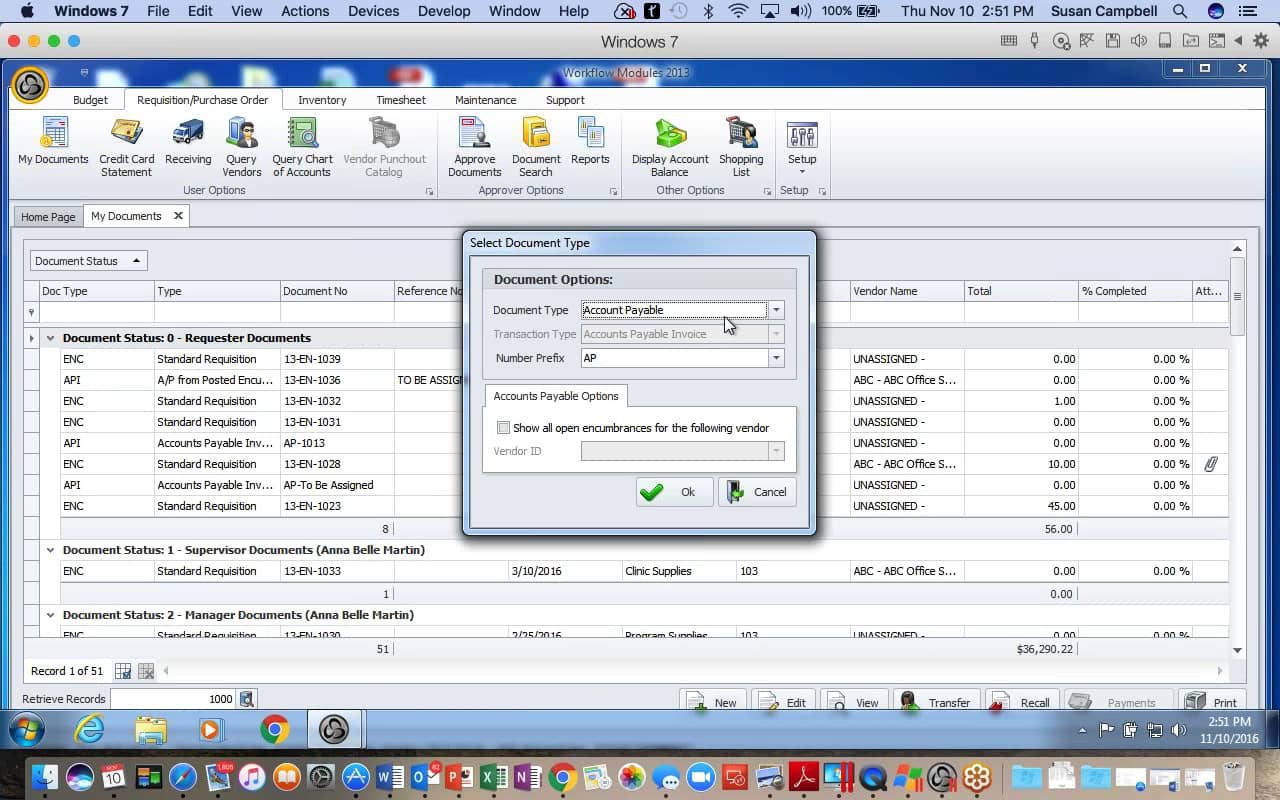Open Reports icon

point(590,140)
